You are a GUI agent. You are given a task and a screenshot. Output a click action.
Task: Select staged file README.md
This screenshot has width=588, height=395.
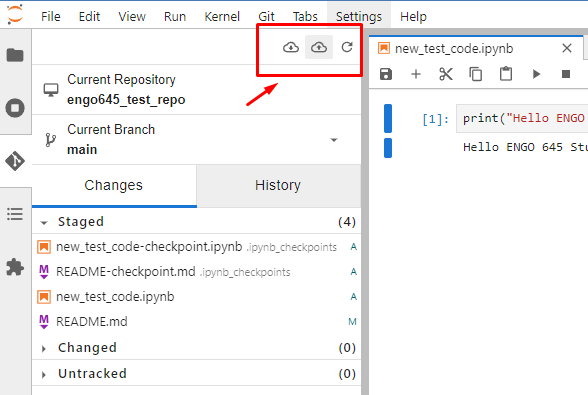196,322
